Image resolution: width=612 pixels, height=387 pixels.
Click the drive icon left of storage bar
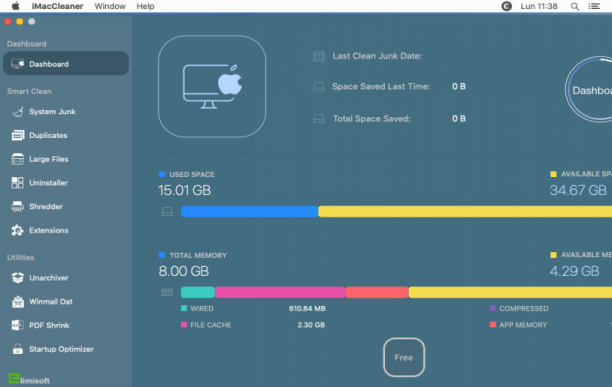tap(167, 211)
